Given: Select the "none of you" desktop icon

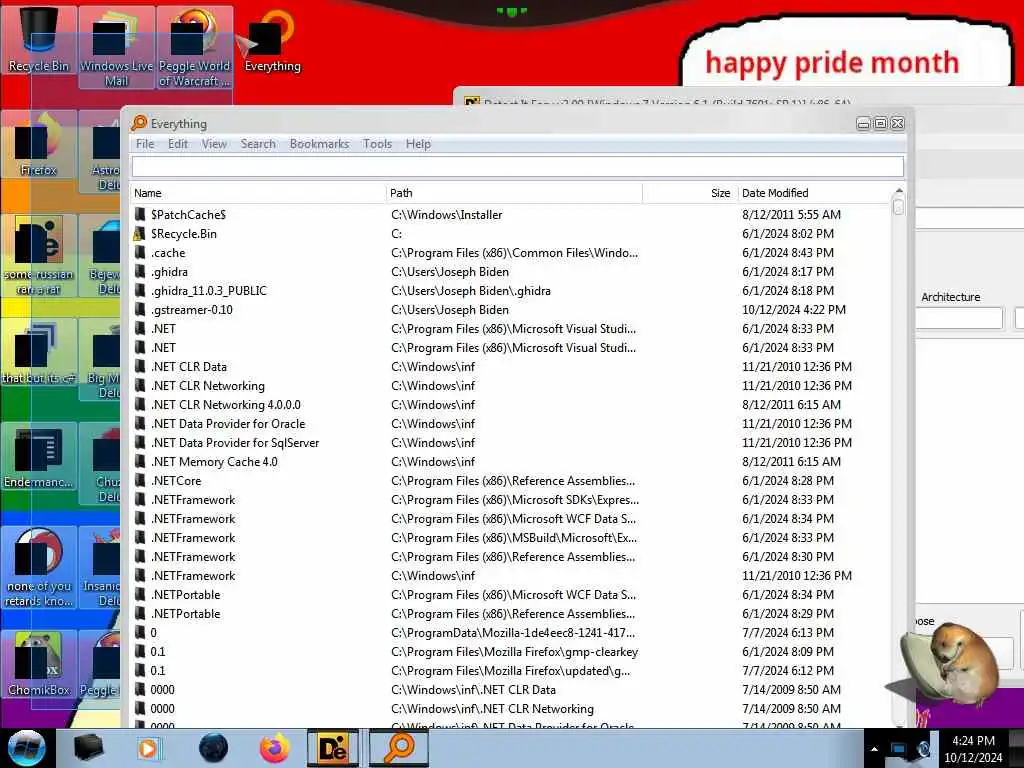Looking at the screenshot, I should (x=39, y=568).
